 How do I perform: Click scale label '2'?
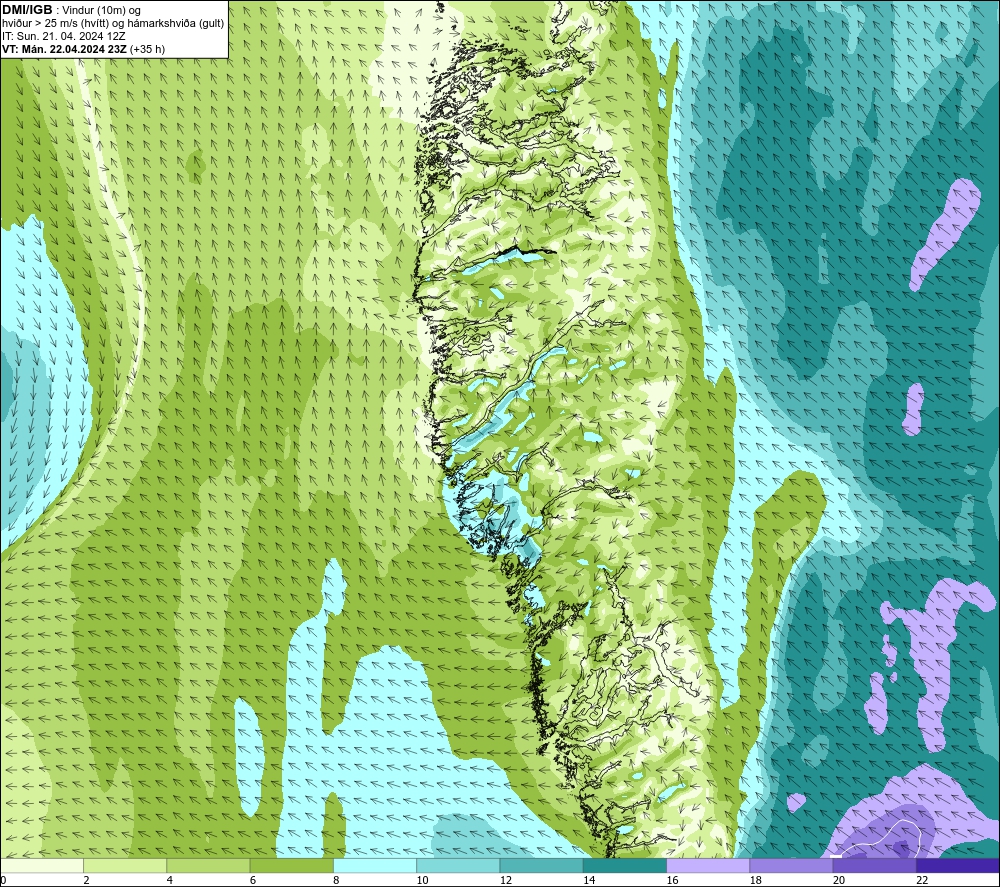[x=86, y=880]
